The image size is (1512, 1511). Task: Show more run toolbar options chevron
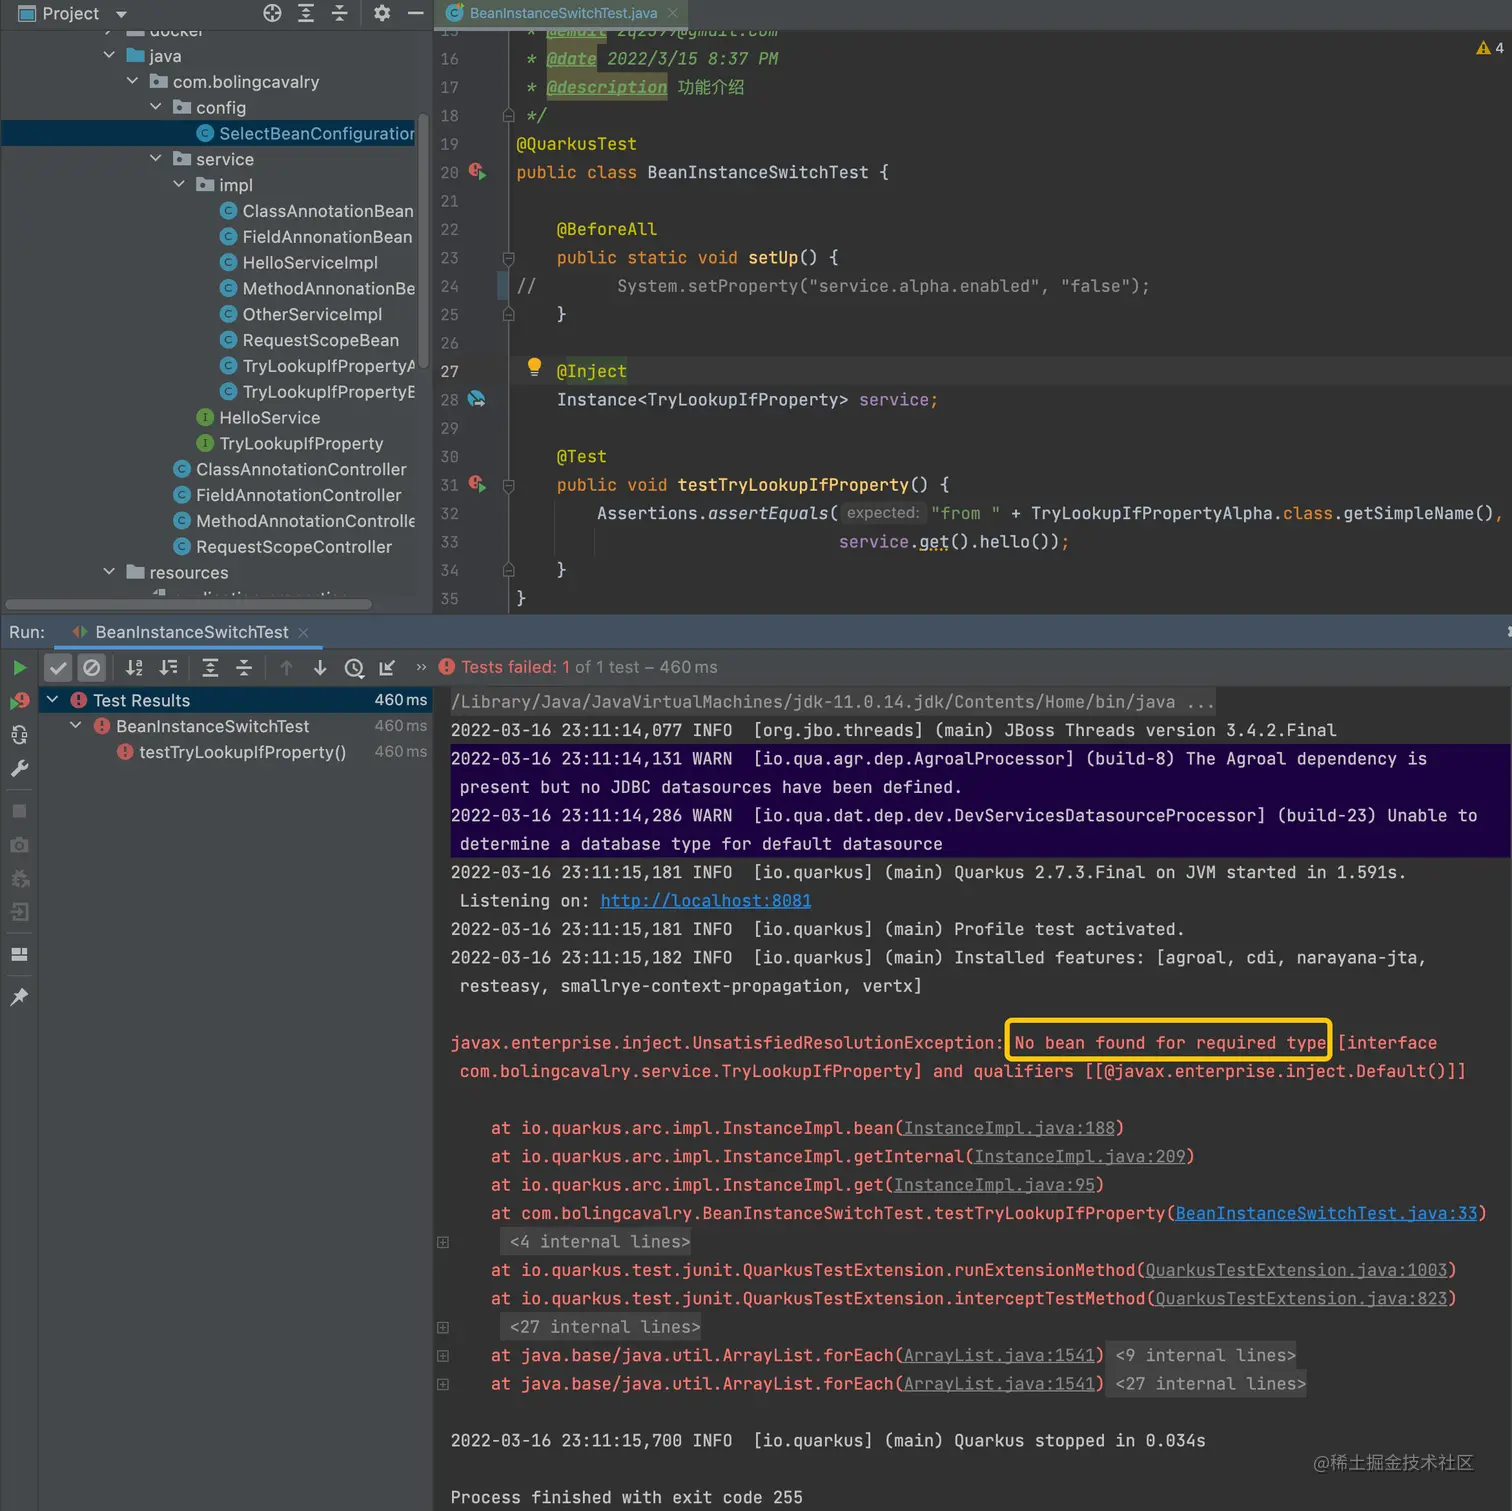point(421,668)
